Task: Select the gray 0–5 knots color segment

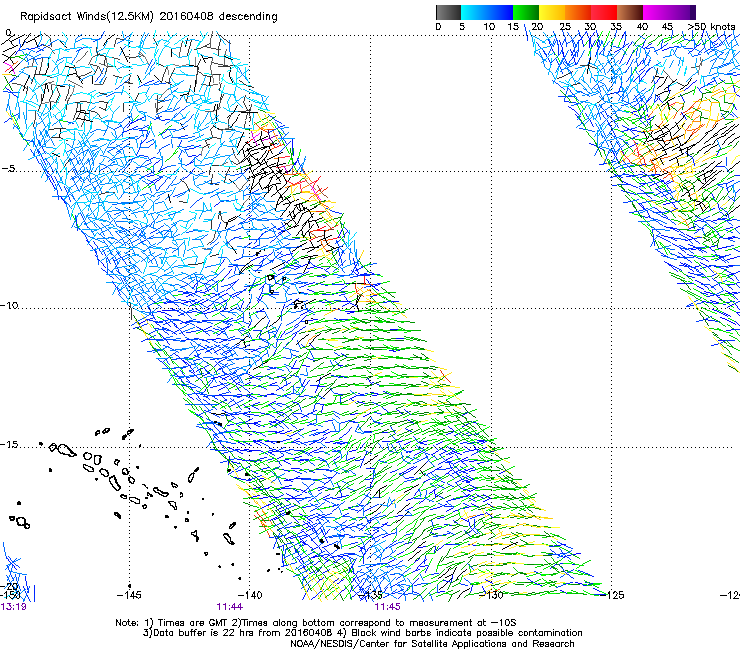Action: pyautogui.click(x=448, y=12)
